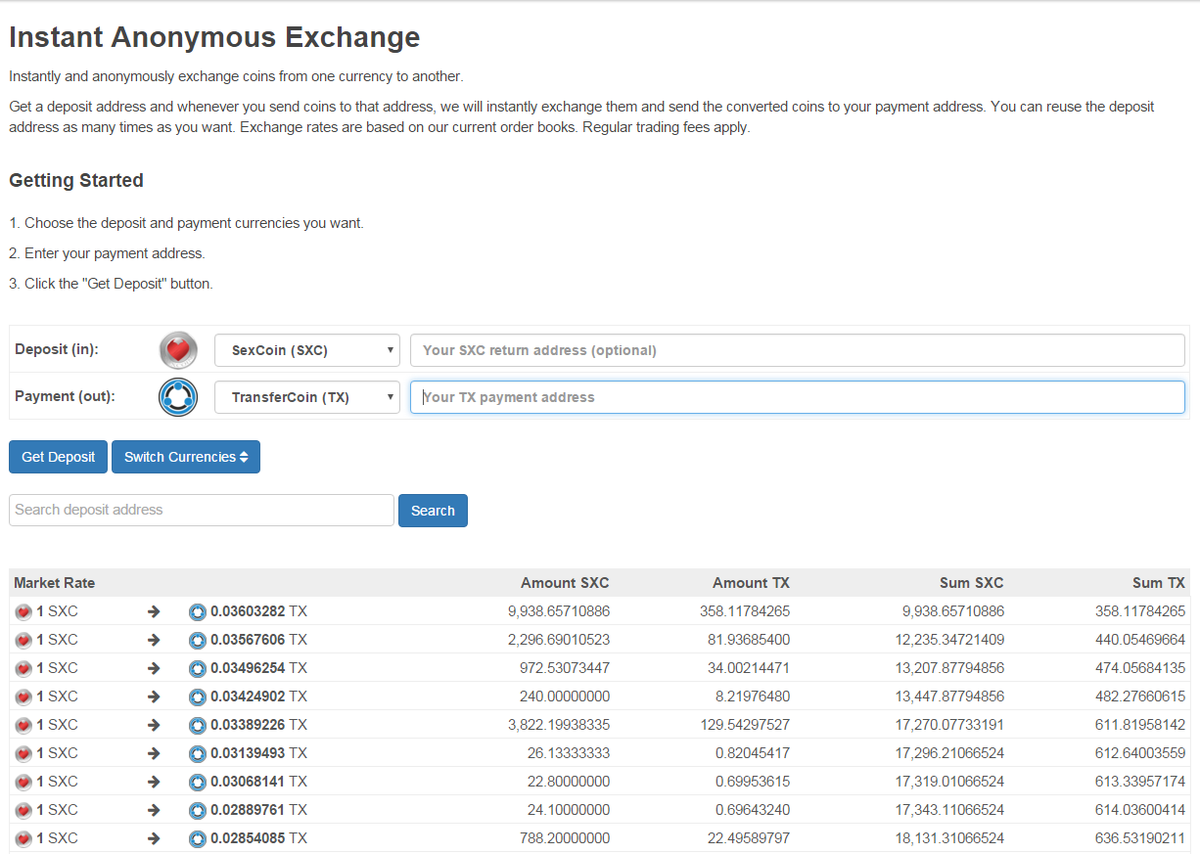Click the red SexCoin heart icon beside Deposit
The image size is (1200, 854).
178,349
